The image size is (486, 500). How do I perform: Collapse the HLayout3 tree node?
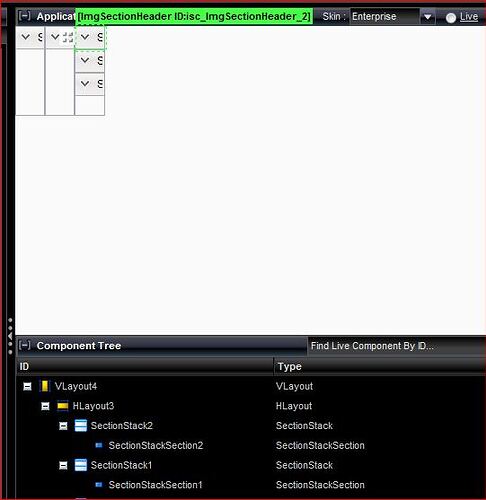pyautogui.click(x=45, y=406)
